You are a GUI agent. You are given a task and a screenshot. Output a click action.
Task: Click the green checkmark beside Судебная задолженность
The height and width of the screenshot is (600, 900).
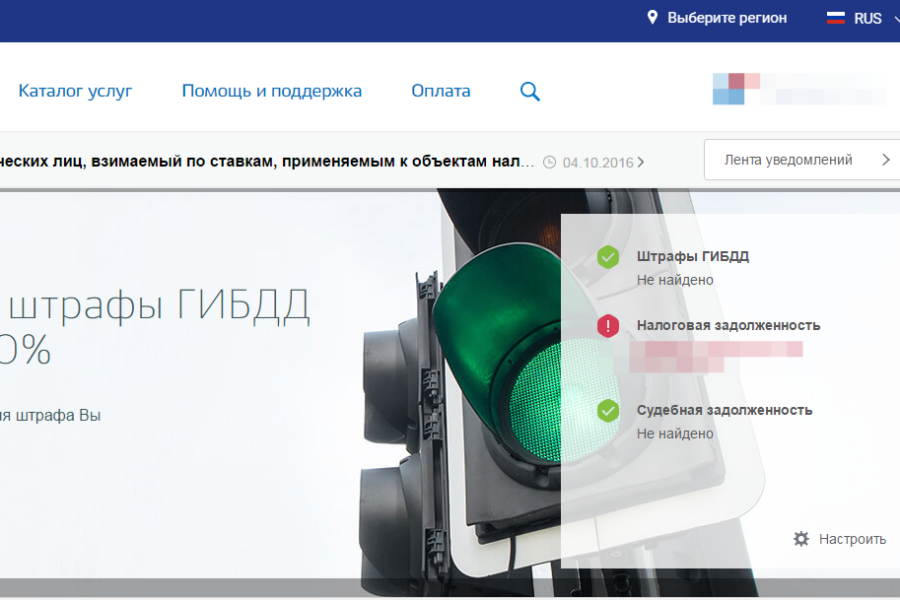tap(610, 410)
